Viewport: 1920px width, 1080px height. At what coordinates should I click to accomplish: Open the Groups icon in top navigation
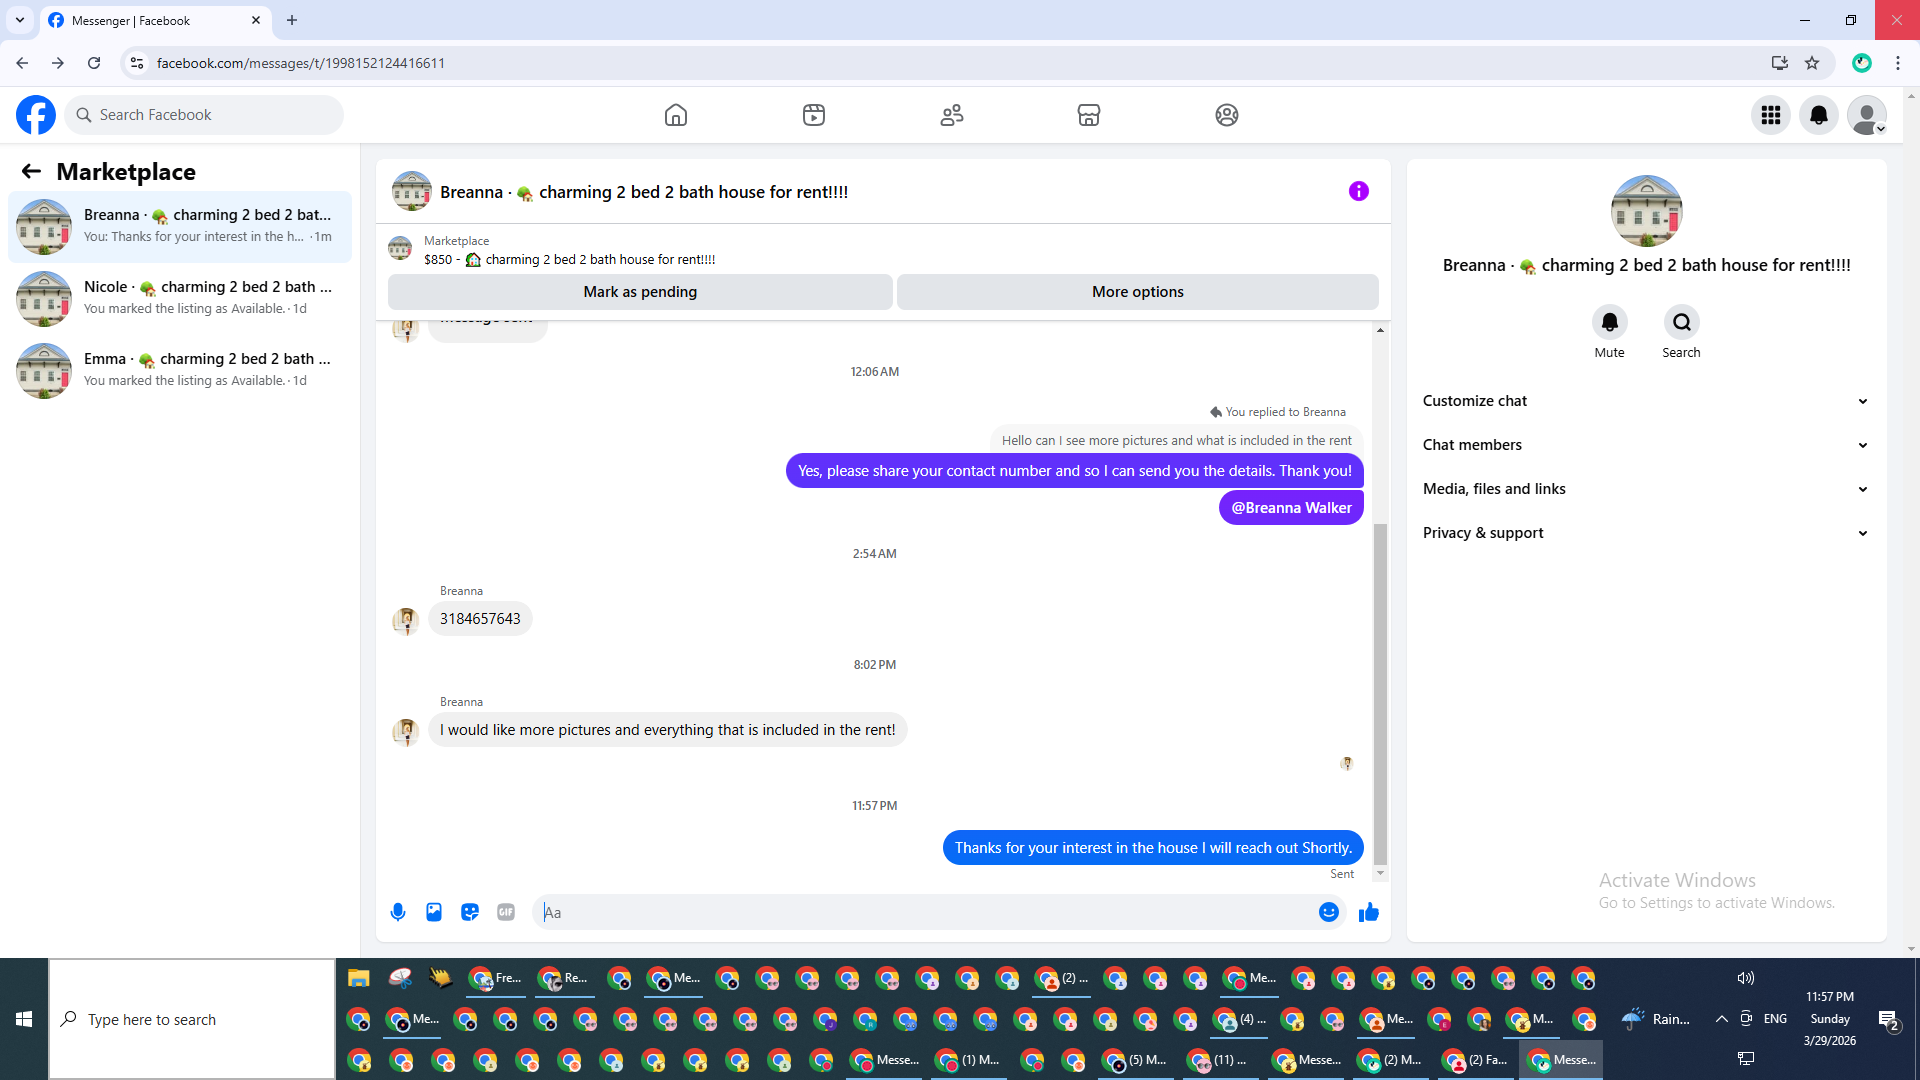(x=1227, y=115)
